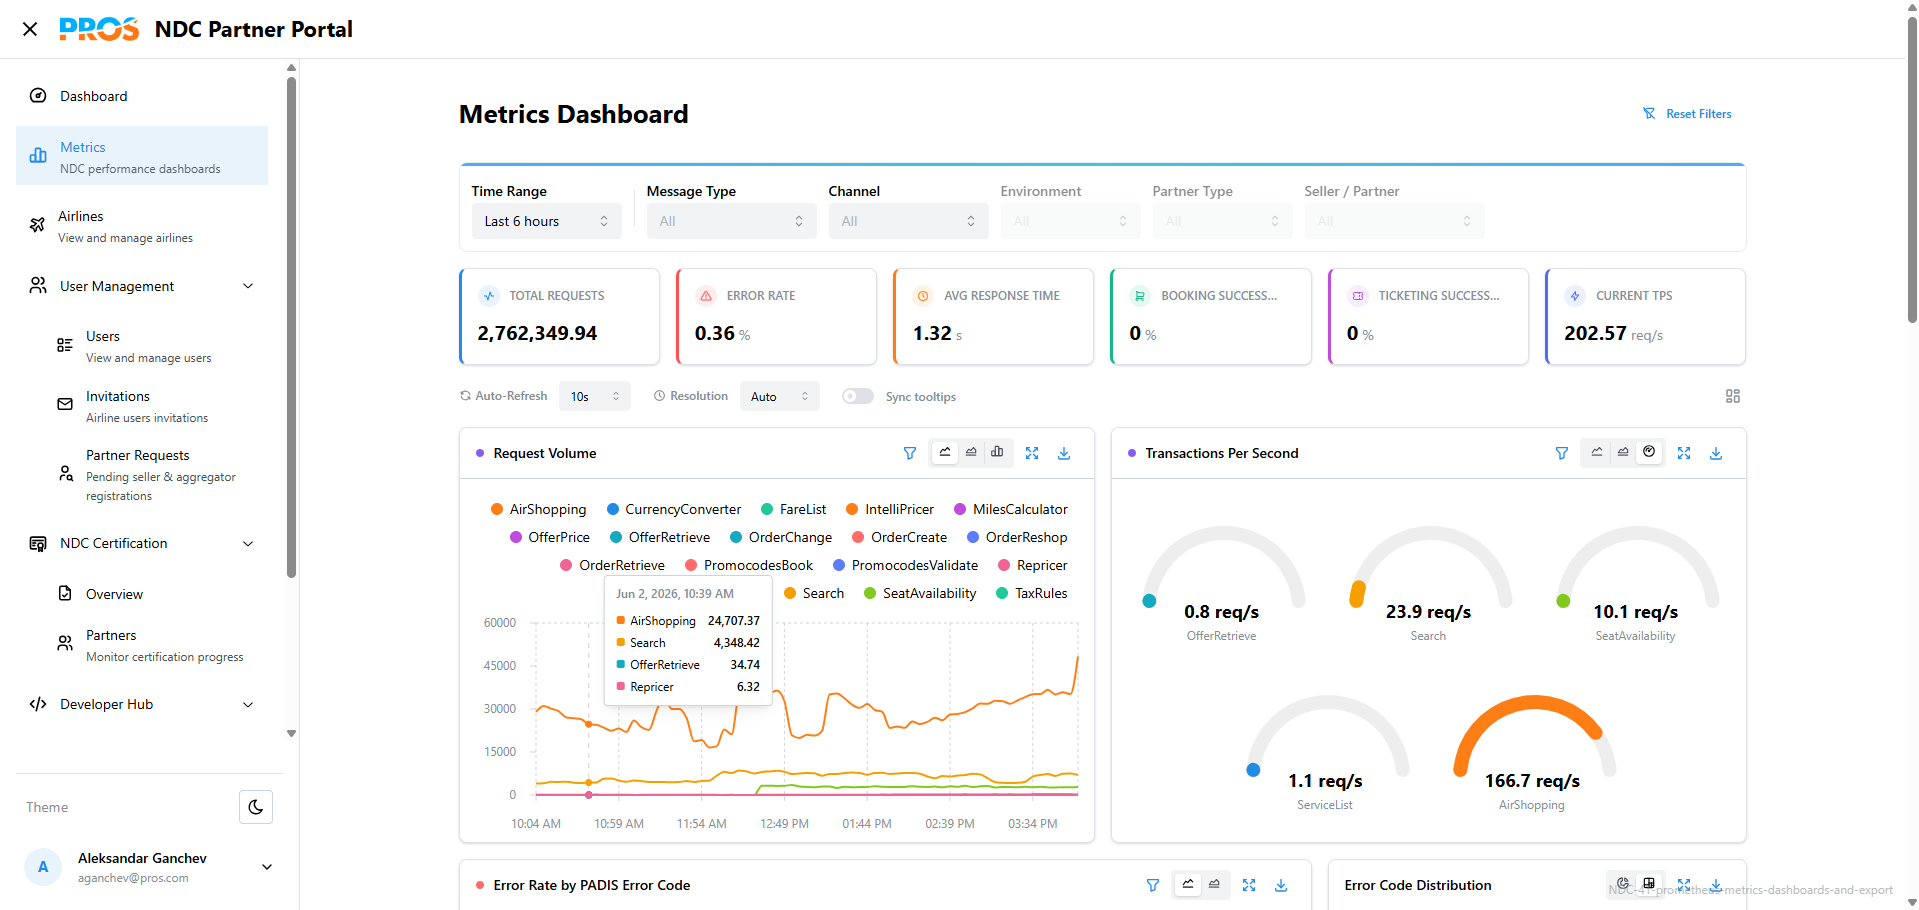The image size is (1919, 910).
Task: Go to the Airlines page
Action: tap(142, 226)
